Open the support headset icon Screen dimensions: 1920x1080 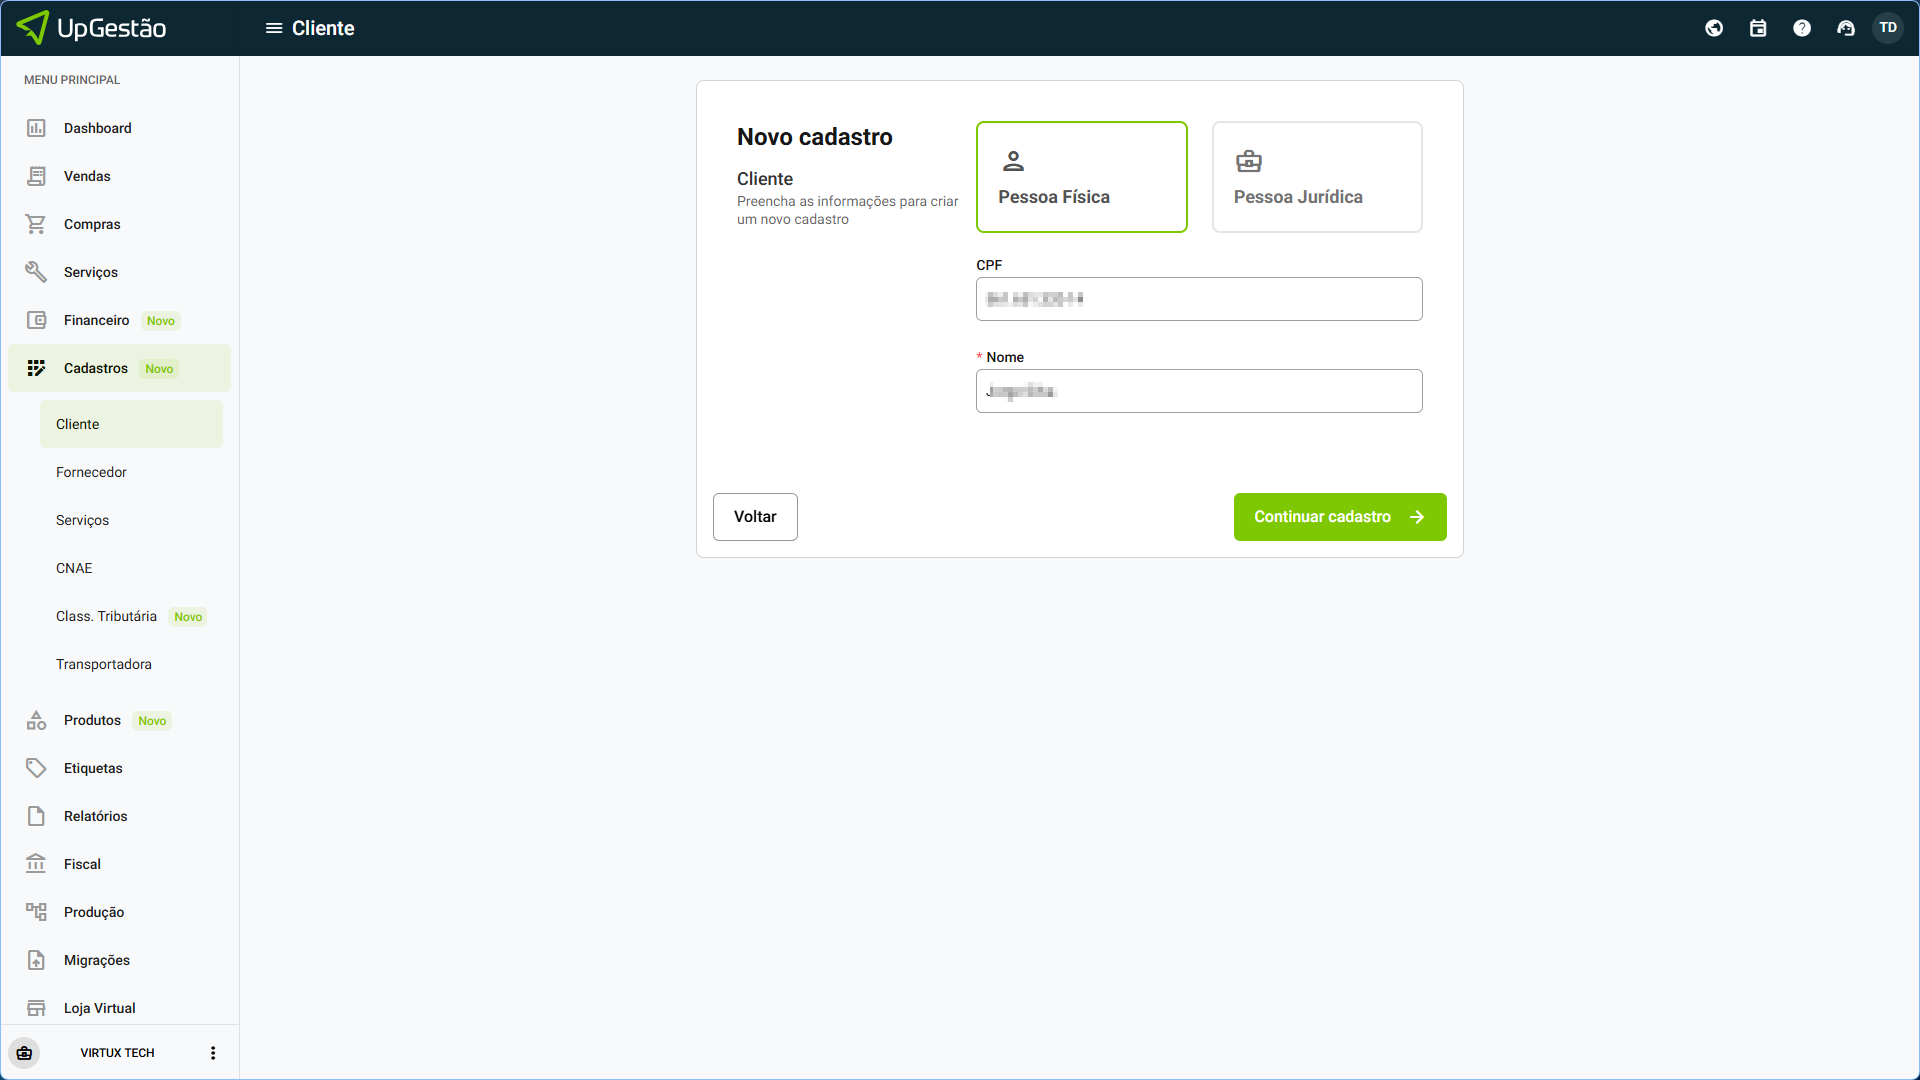1846,28
